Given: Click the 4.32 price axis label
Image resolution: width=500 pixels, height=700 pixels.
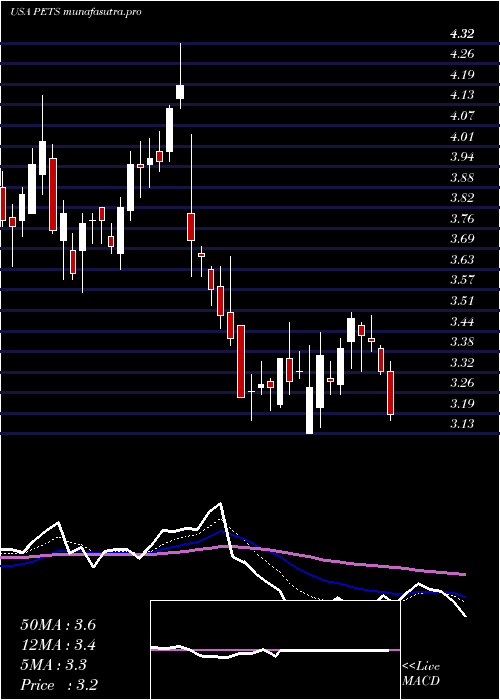Looking at the screenshot, I should point(462,33).
